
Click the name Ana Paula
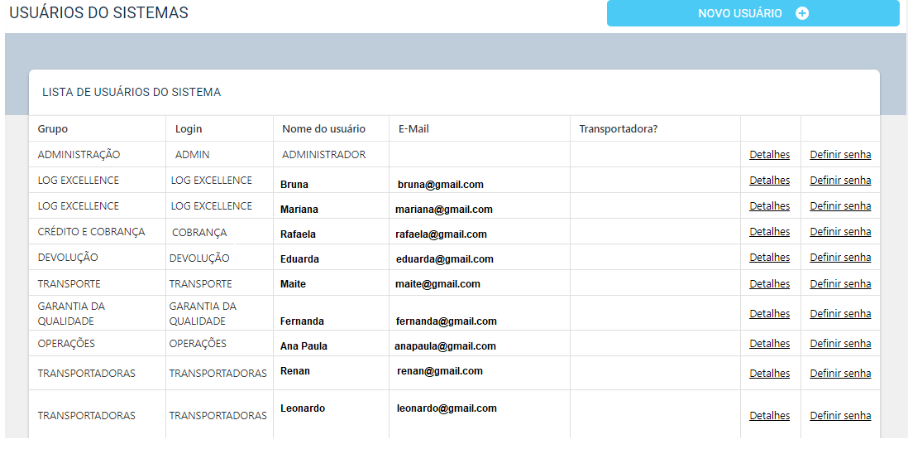304,346
